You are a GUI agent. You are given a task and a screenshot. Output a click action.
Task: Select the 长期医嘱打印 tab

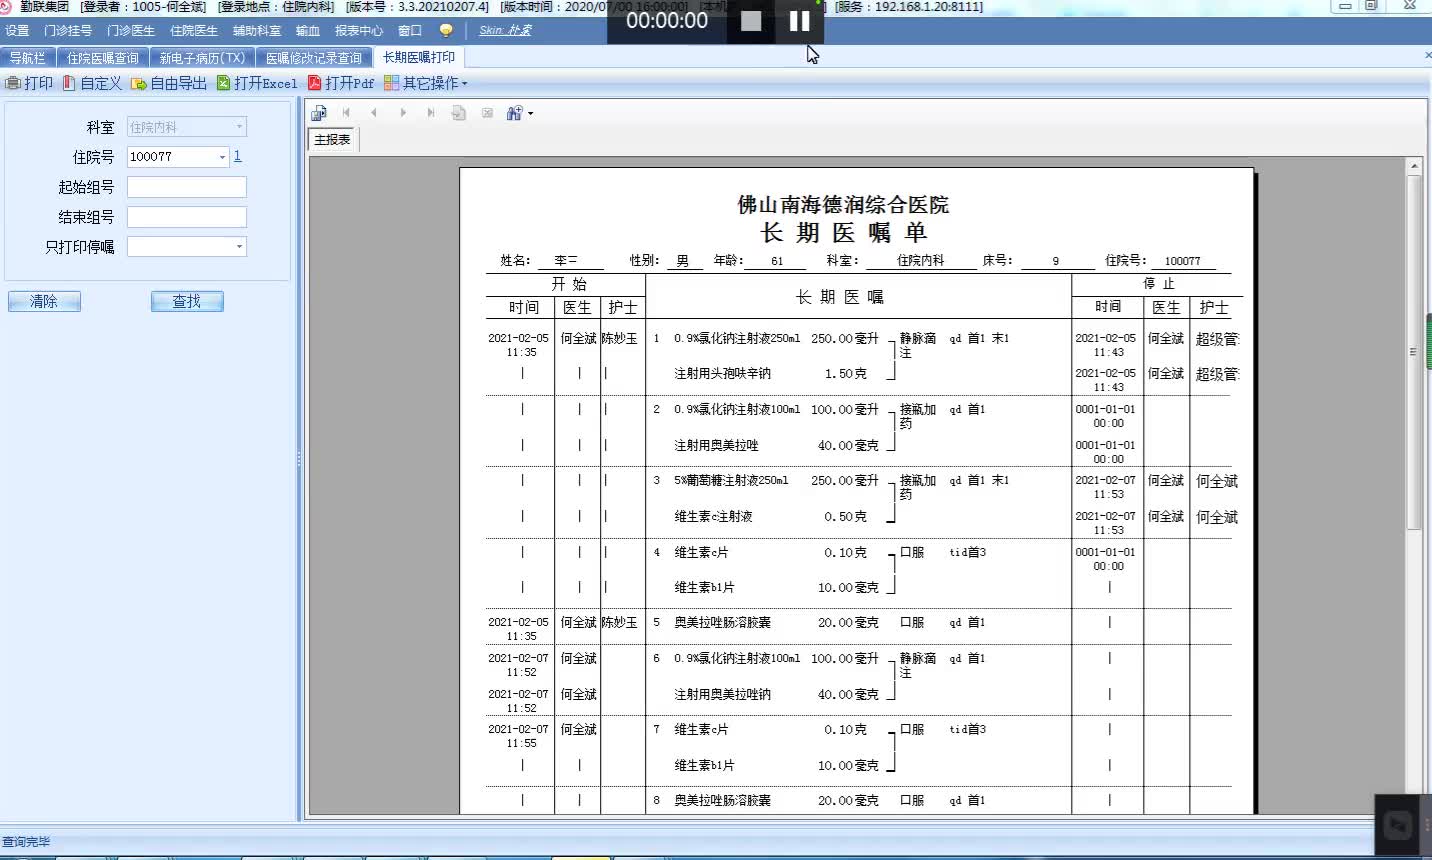[x=419, y=57]
